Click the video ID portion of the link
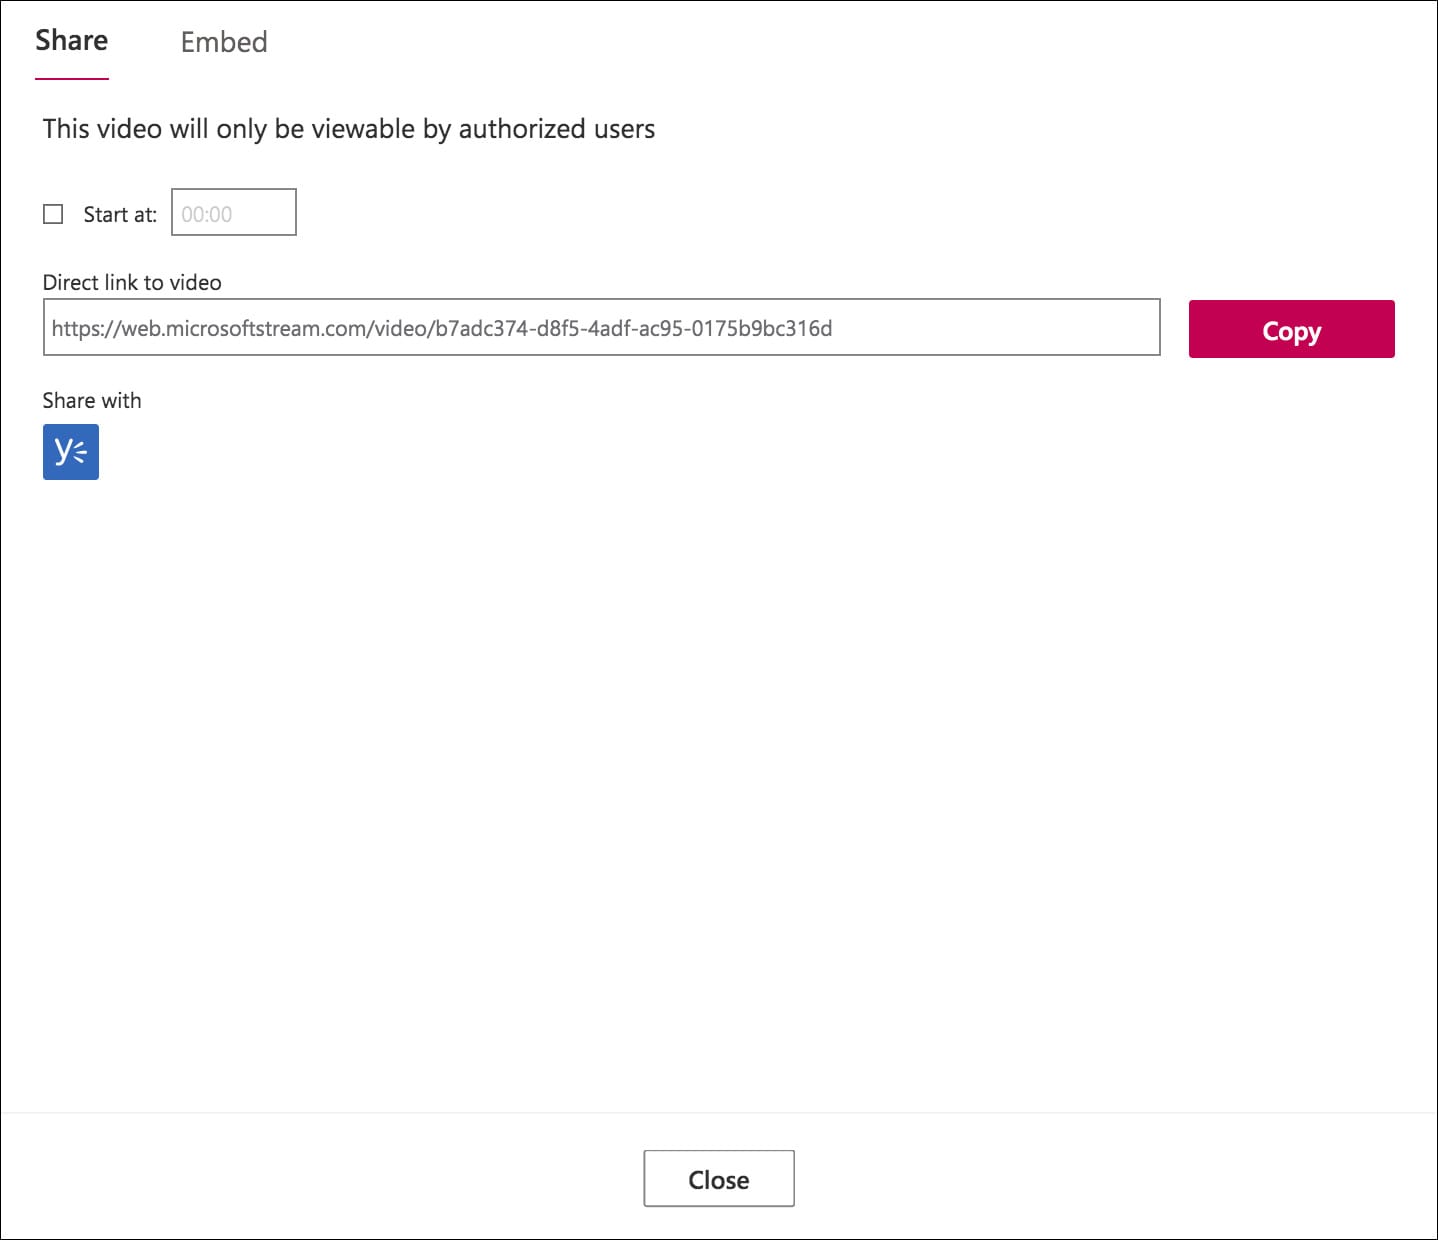1438x1240 pixels. [x=633, y=328]
